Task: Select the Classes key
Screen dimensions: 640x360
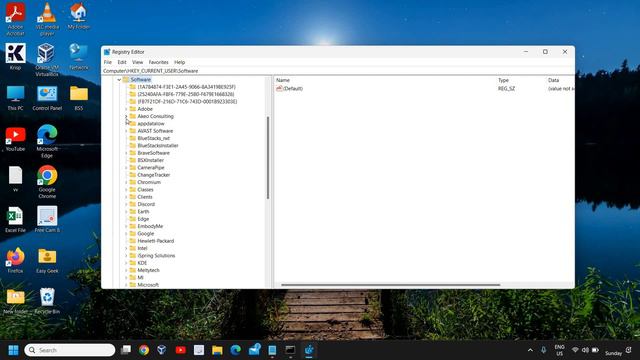Action: 145,190
